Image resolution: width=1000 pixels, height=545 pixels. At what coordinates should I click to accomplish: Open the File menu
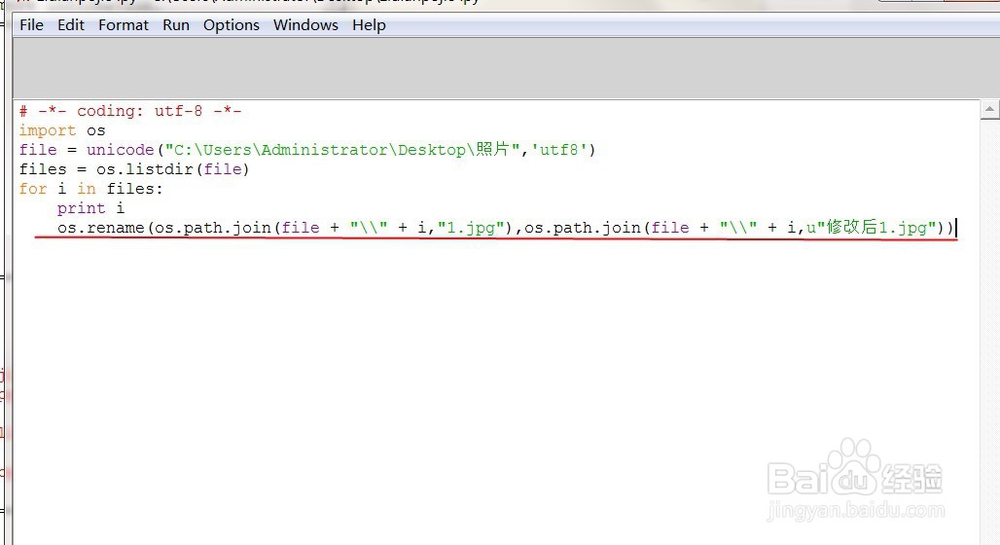(31, 25)
